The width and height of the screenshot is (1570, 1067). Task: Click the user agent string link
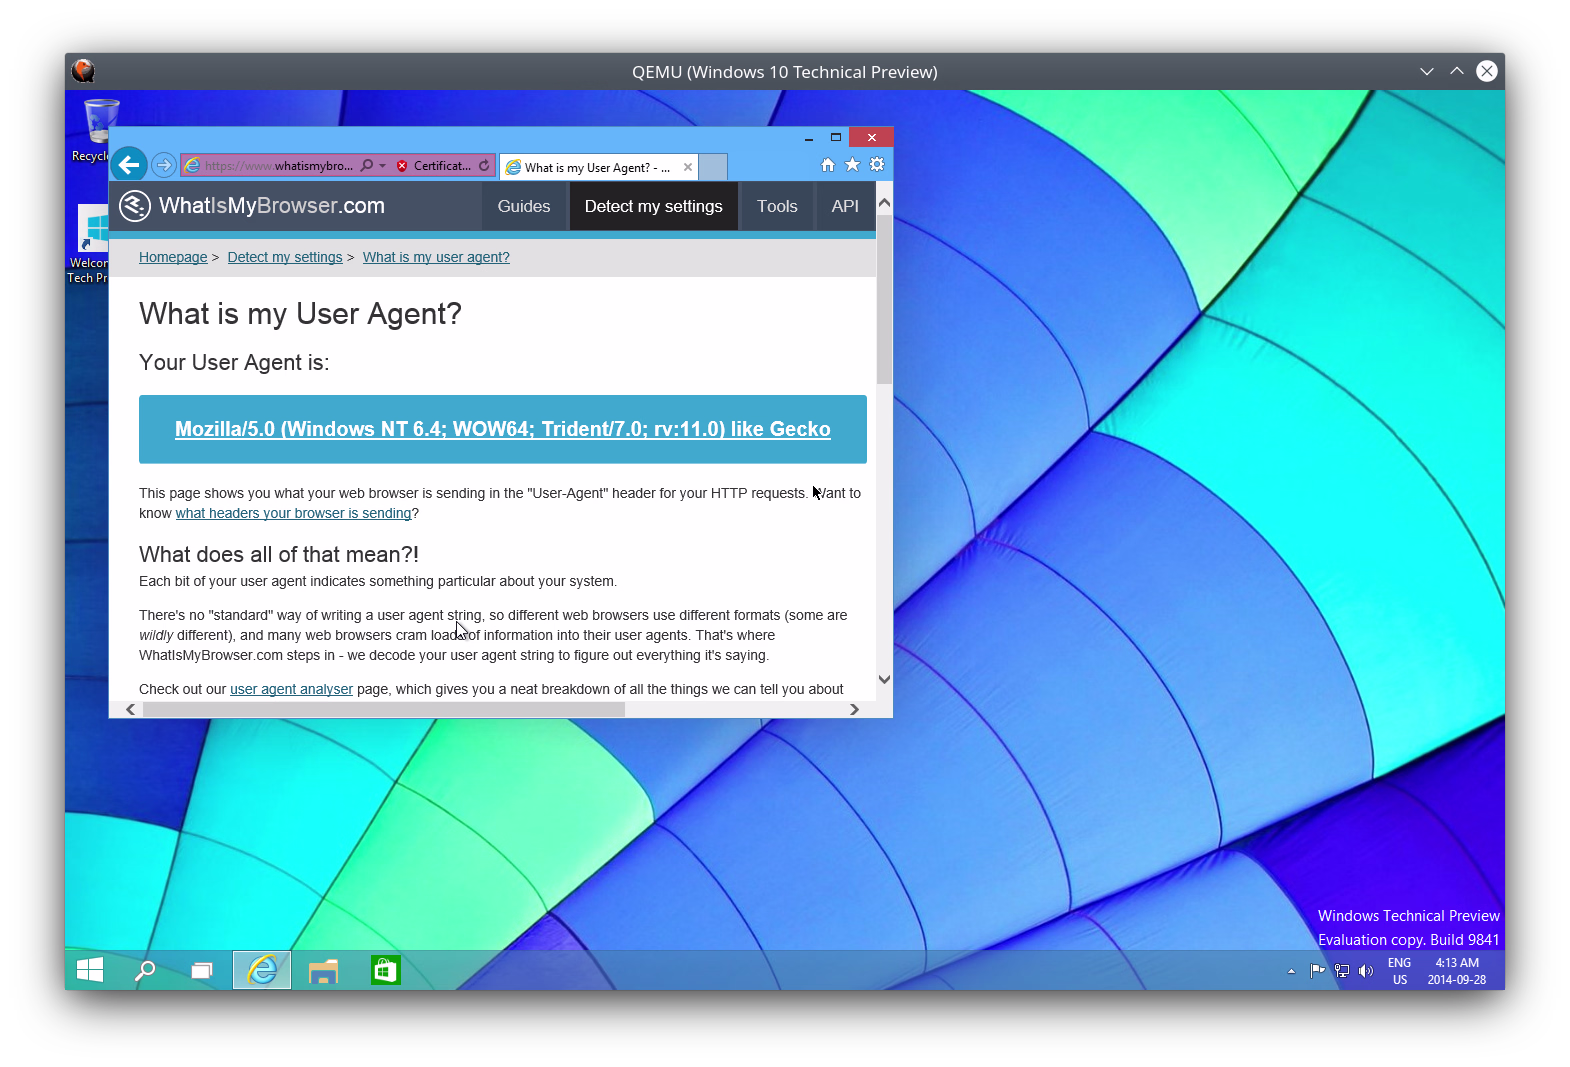(x=502, y=429)
